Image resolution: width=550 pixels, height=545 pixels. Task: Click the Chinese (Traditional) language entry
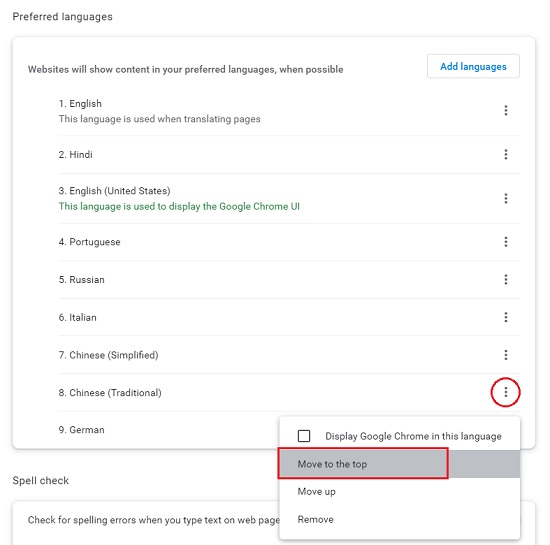110,393
